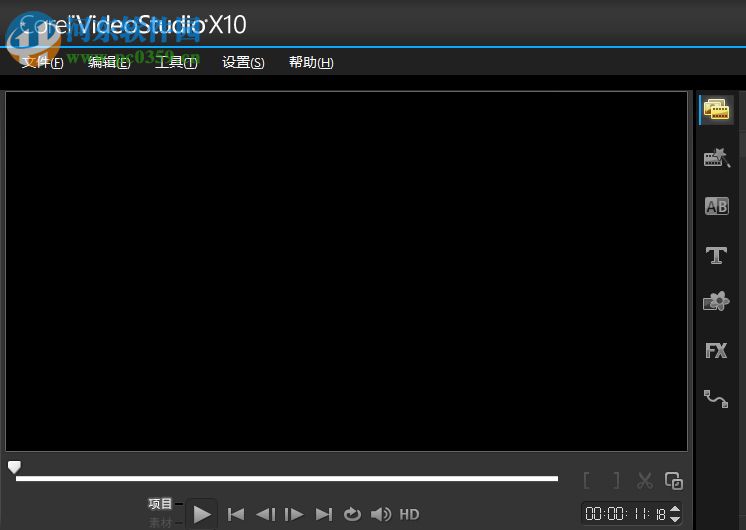746x530 pixels.
Task: Step forward to the next frame
Action: (294, 514)
